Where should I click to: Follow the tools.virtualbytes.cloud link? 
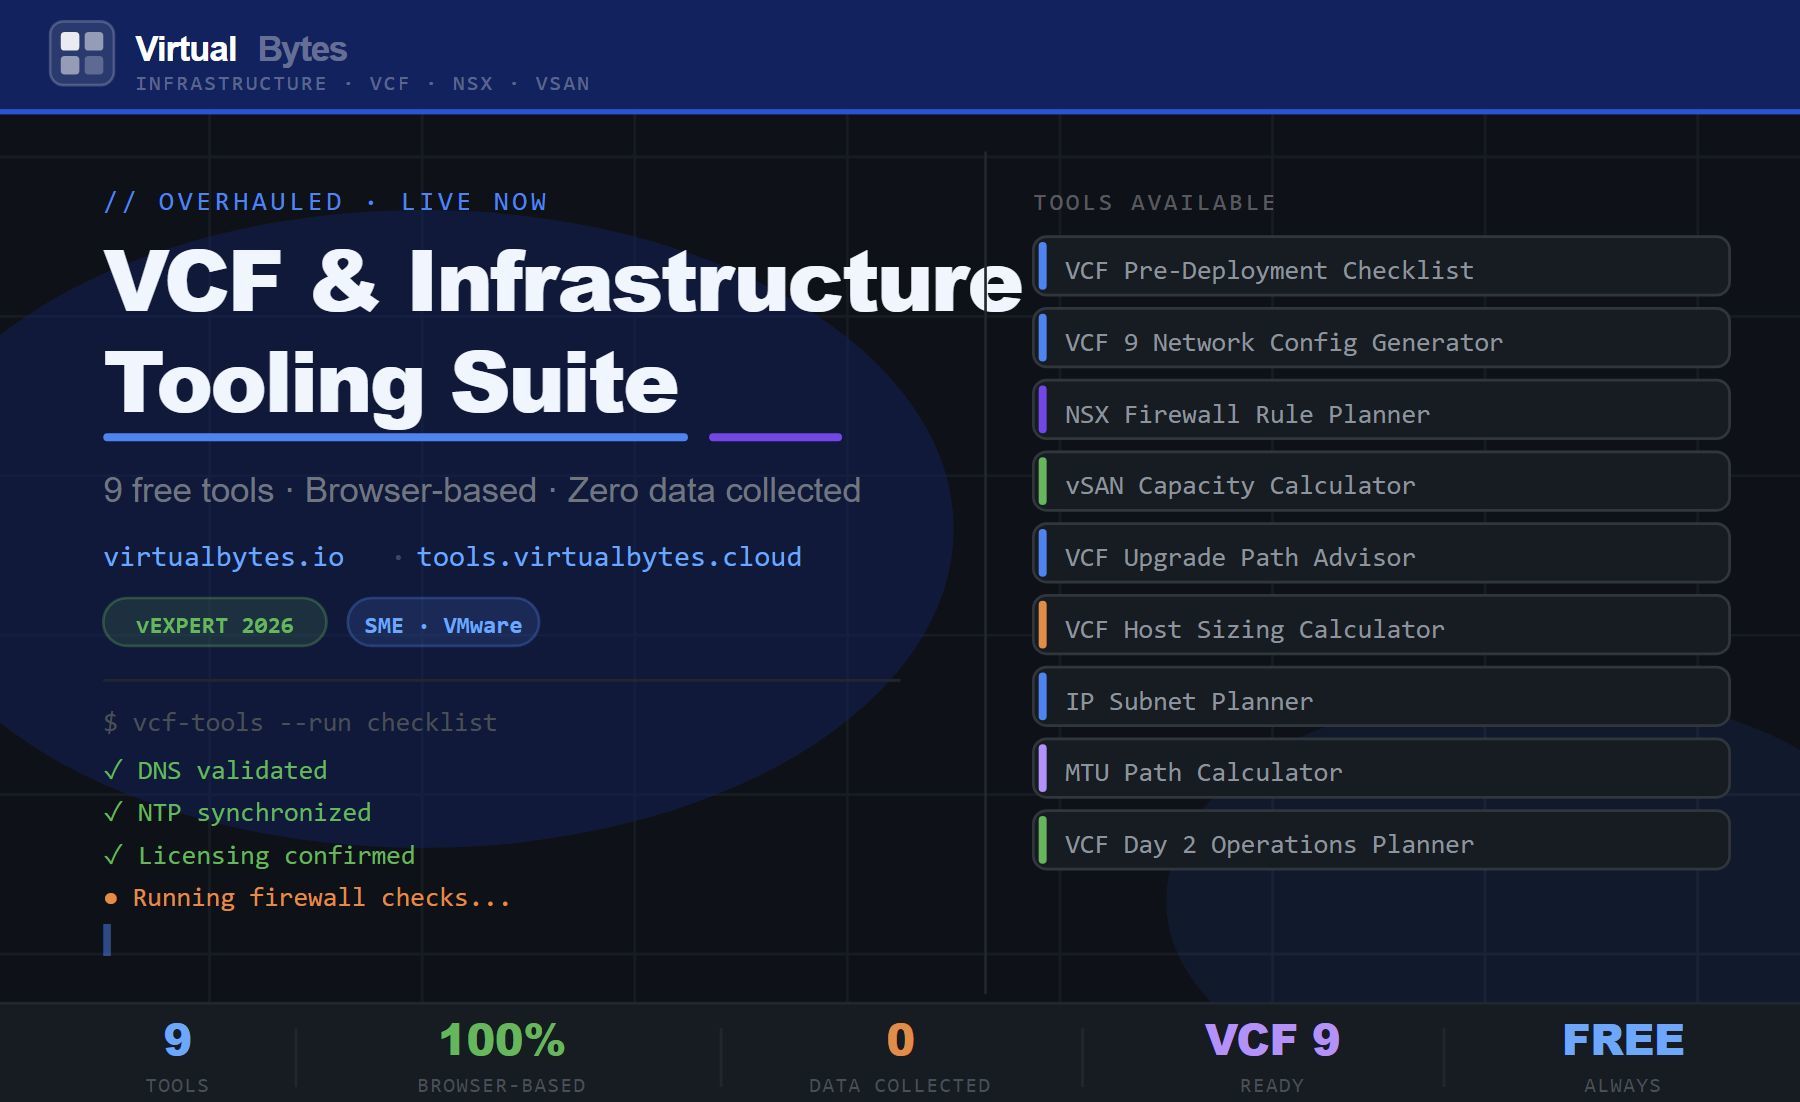[609, 557]
